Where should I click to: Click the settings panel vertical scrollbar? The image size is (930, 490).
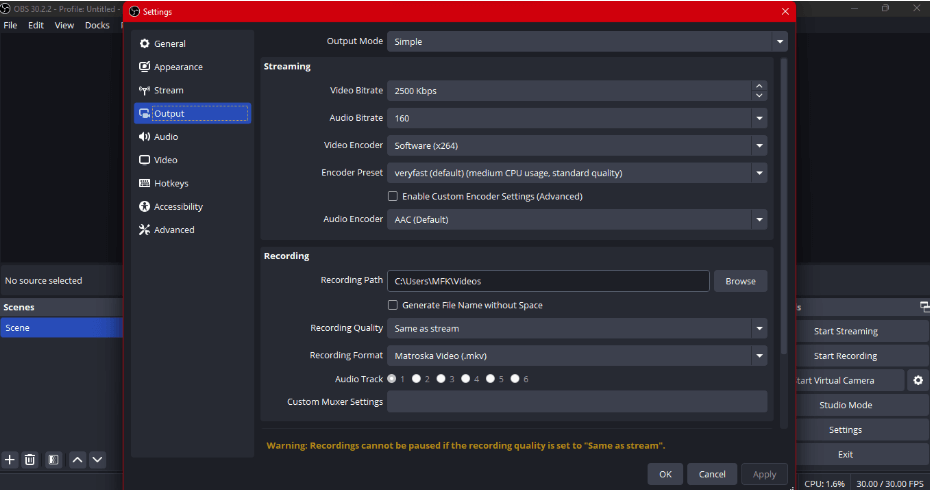point(784,208)
